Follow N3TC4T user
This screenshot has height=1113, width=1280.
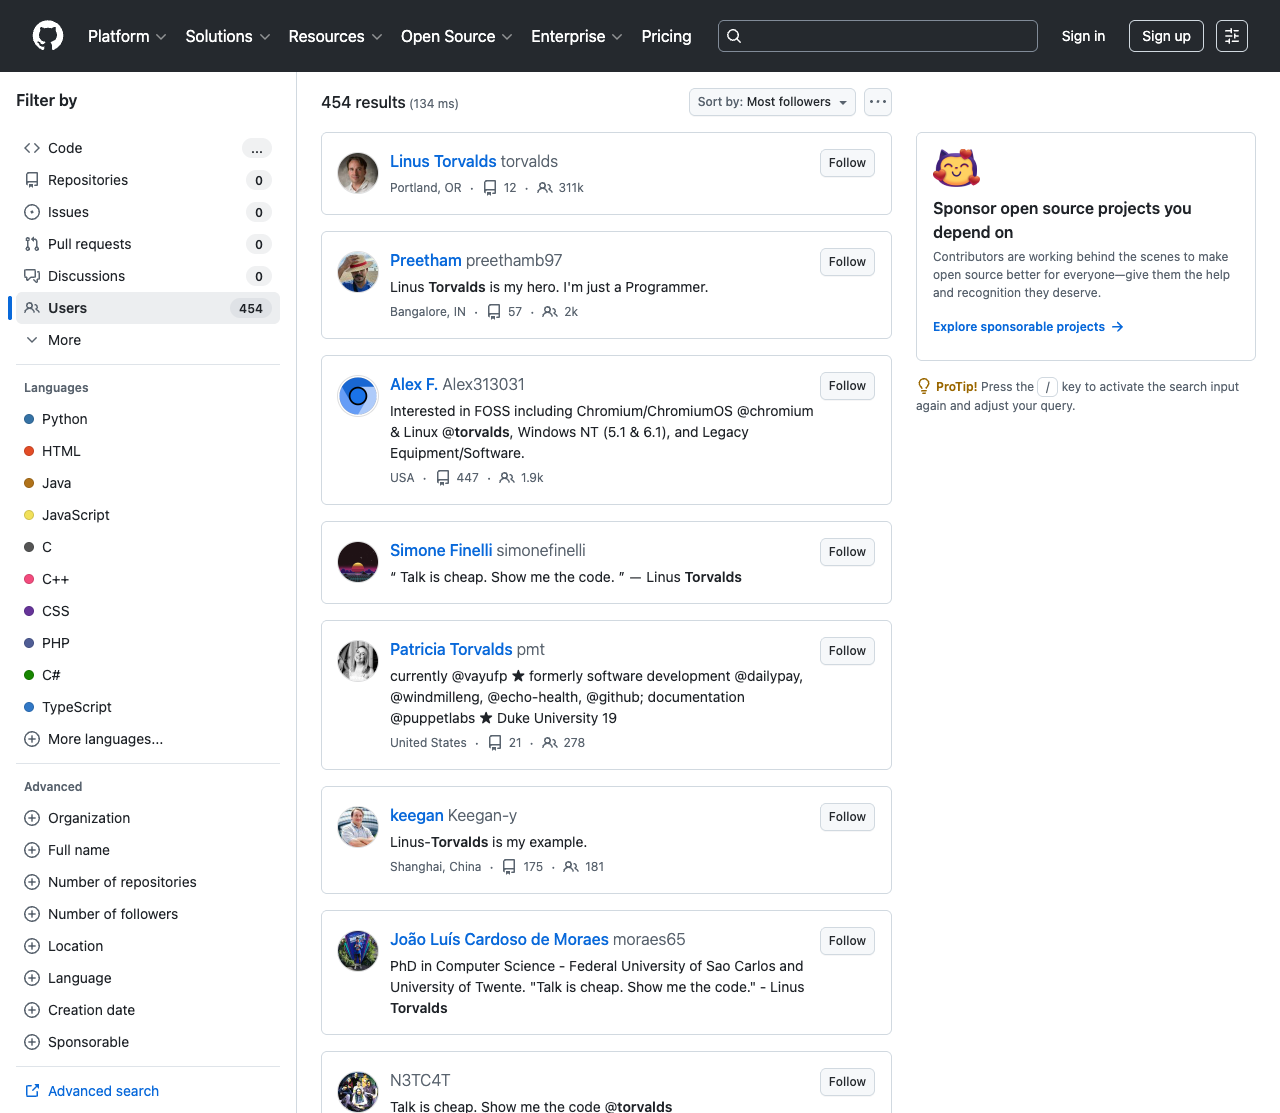coord(847,1082)
